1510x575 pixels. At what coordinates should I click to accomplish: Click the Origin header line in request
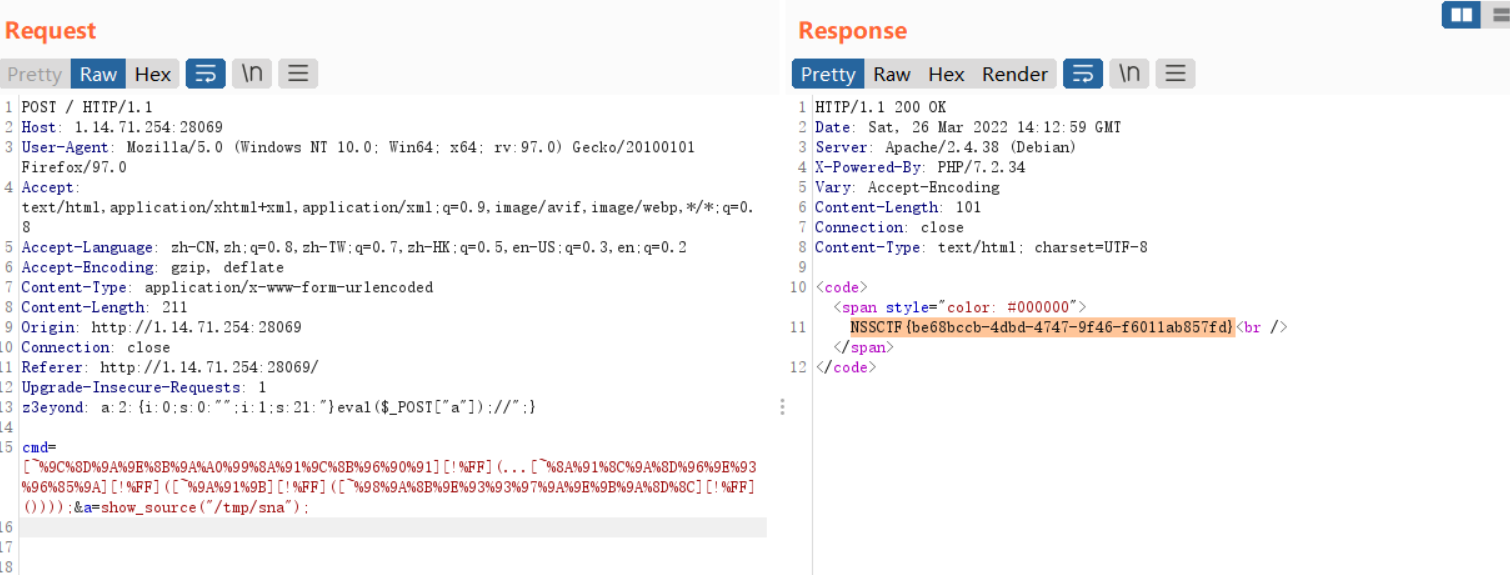[x=161, y=327]
